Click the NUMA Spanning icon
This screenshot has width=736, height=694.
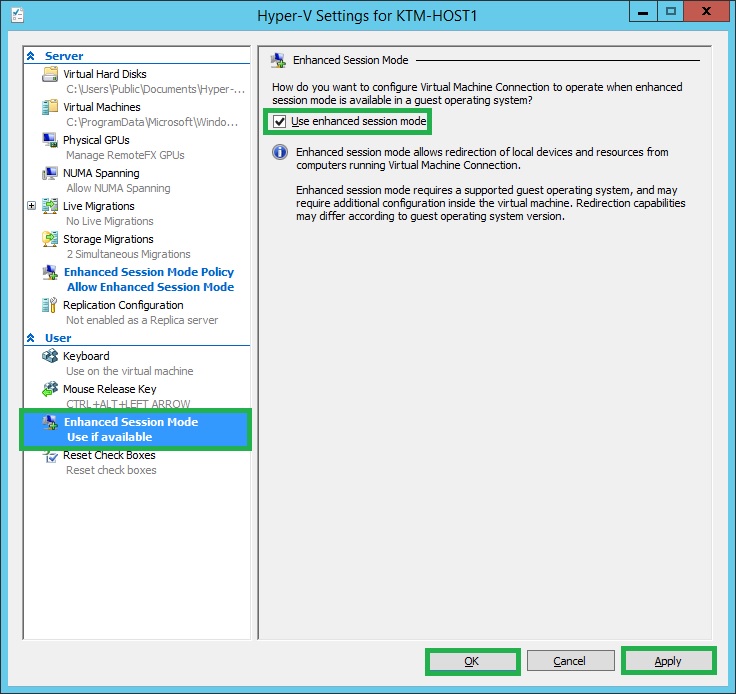[x=50, y=173]
